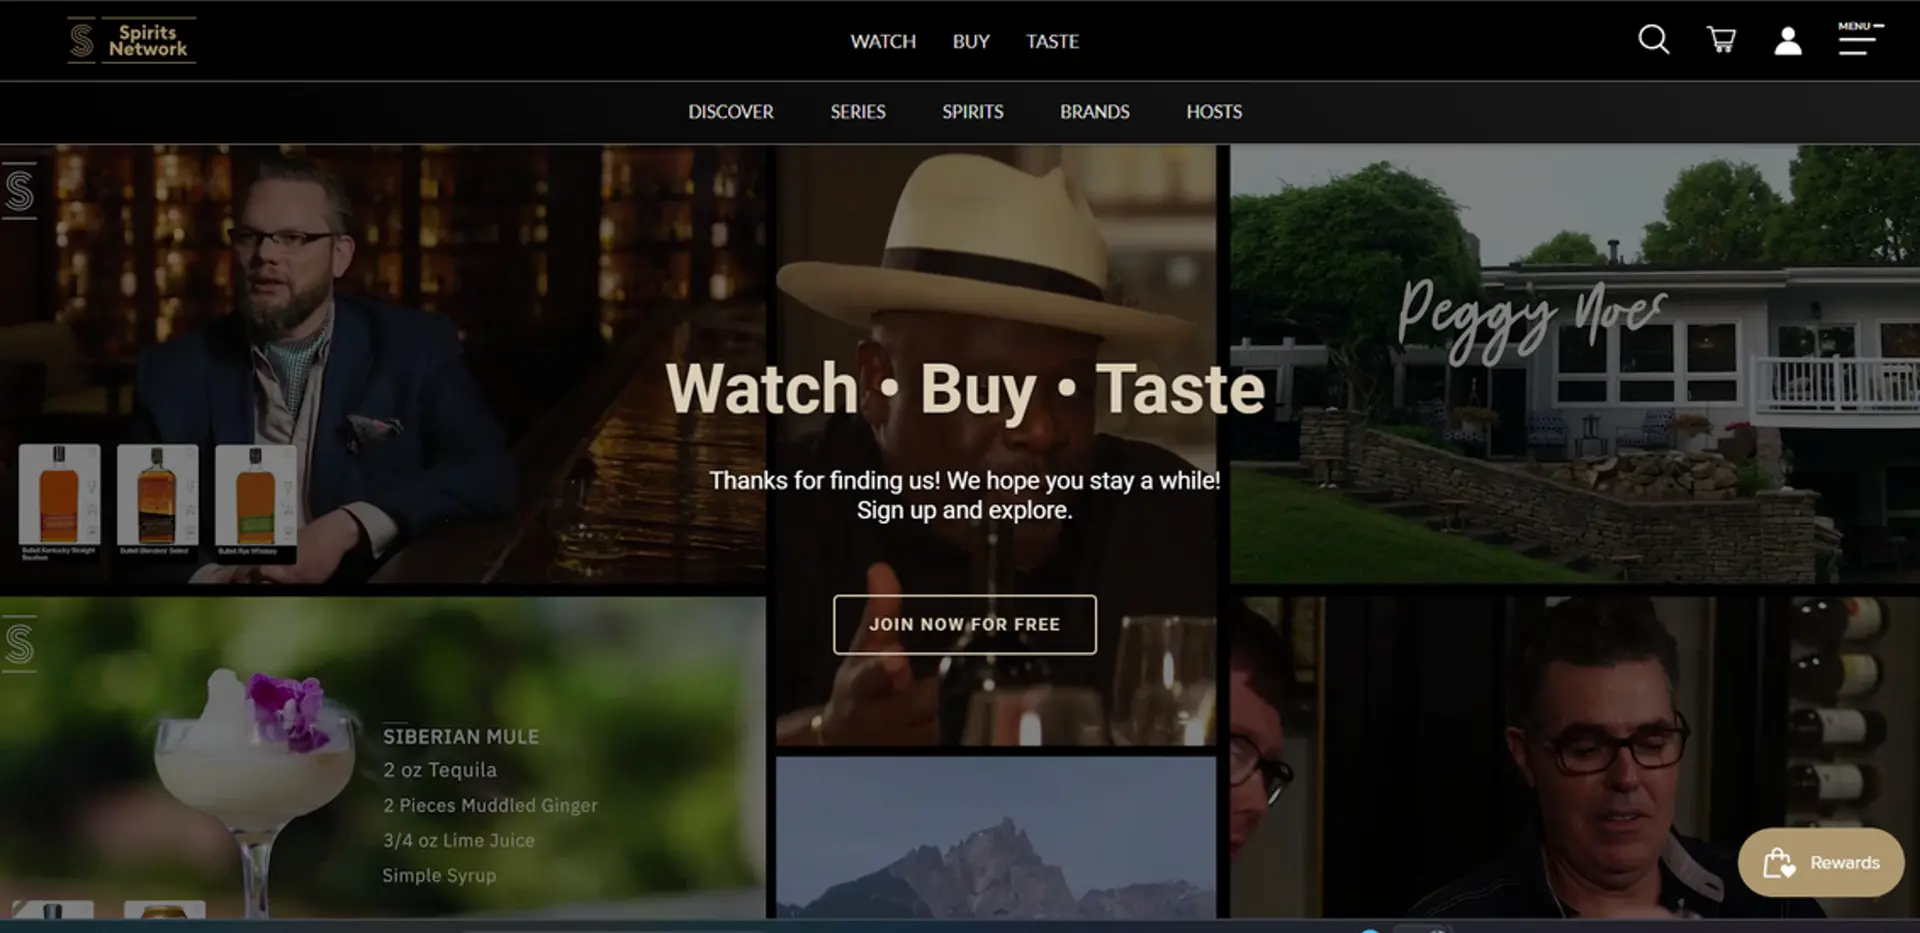Click the "2 Pieces Muddled Ginger" line
Image resolution: width=1920 pixels, height=933 pixels.
[x=490, y=805]
